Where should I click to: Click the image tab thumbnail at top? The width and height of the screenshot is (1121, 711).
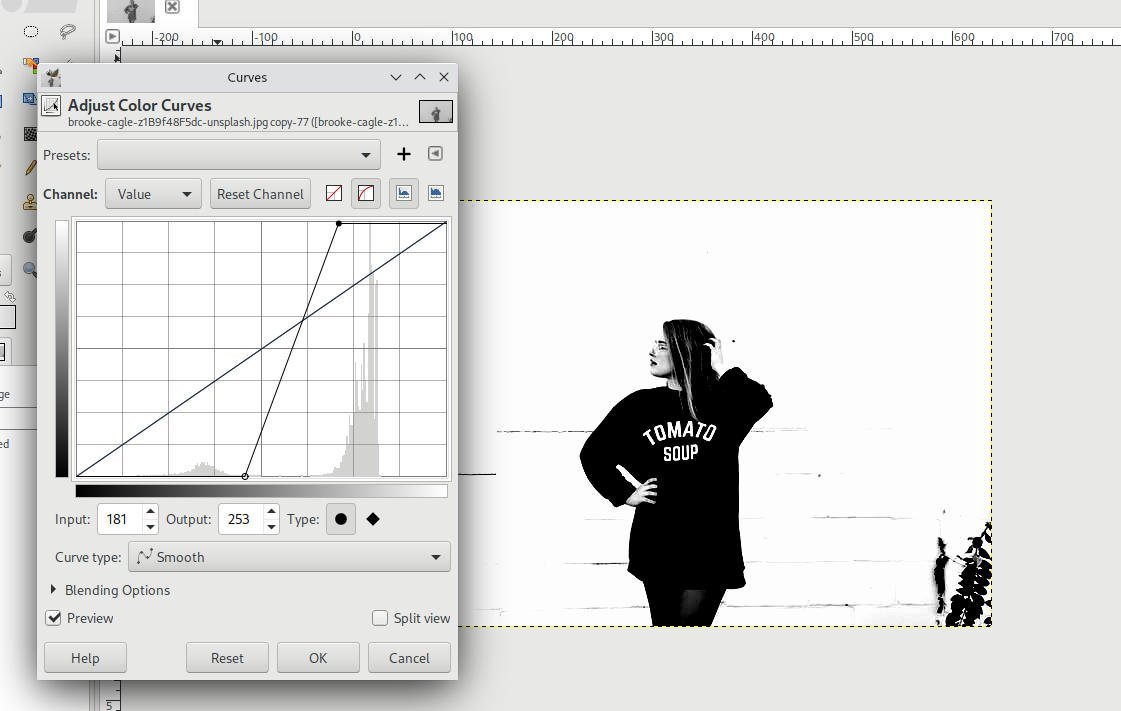(131, 11)
